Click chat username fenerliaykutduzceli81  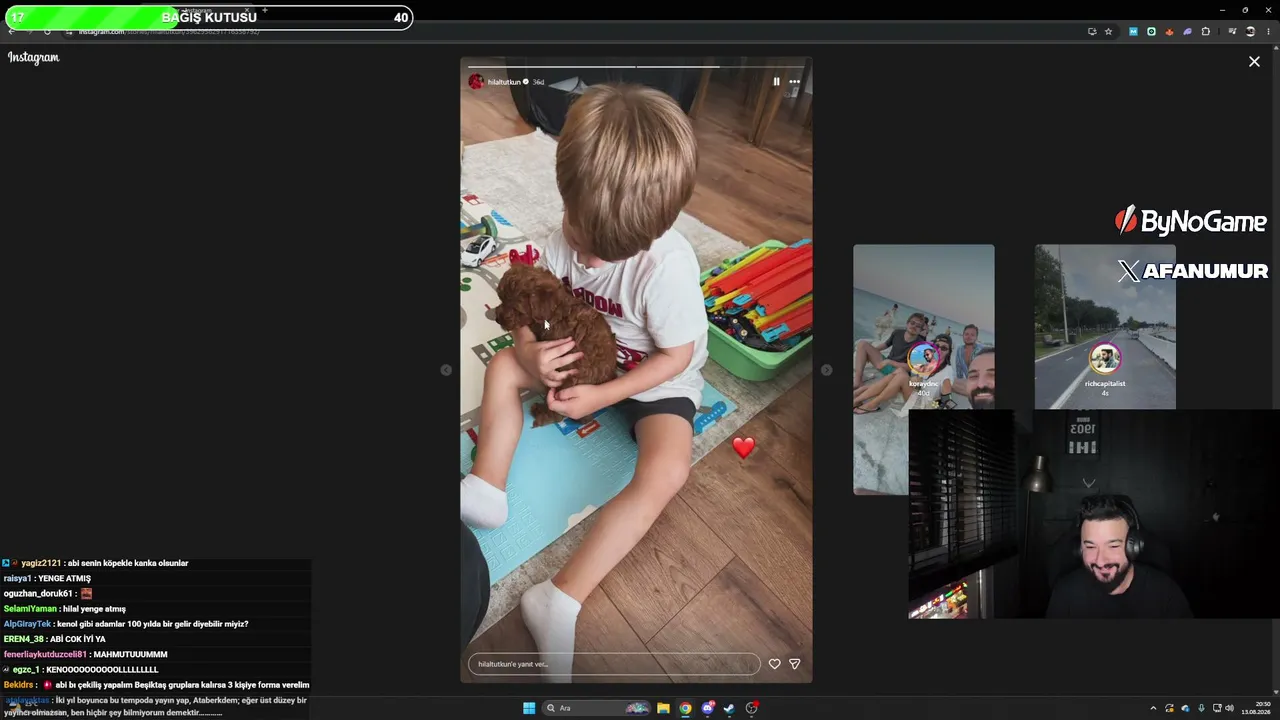45,654
